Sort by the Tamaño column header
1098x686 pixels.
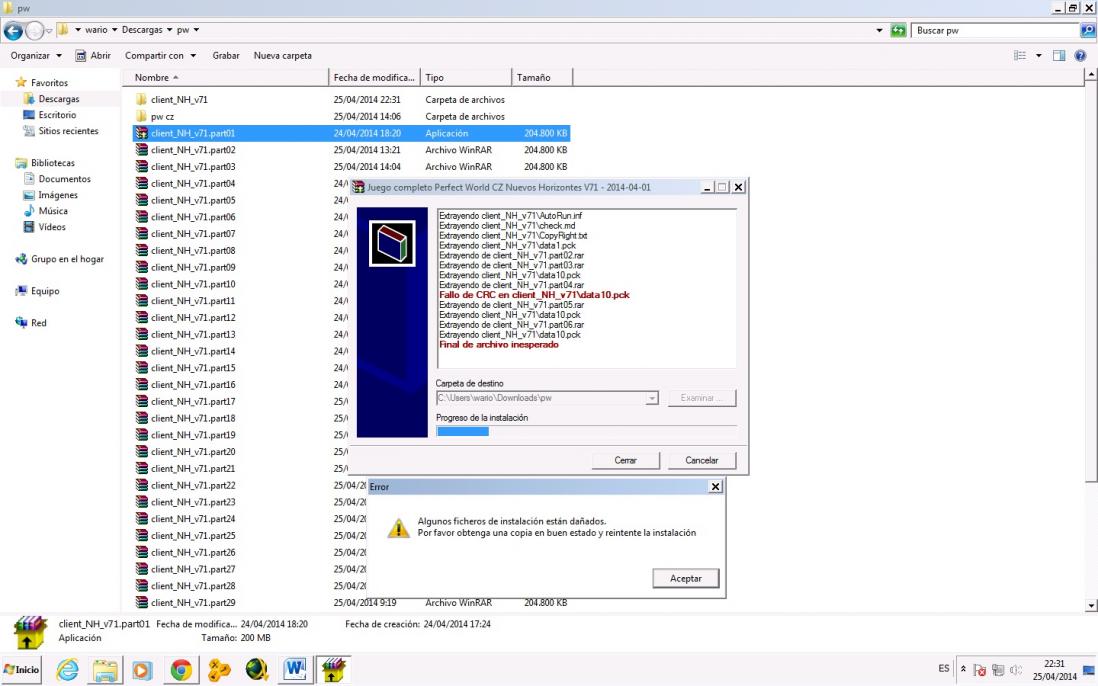coord(542,78)
